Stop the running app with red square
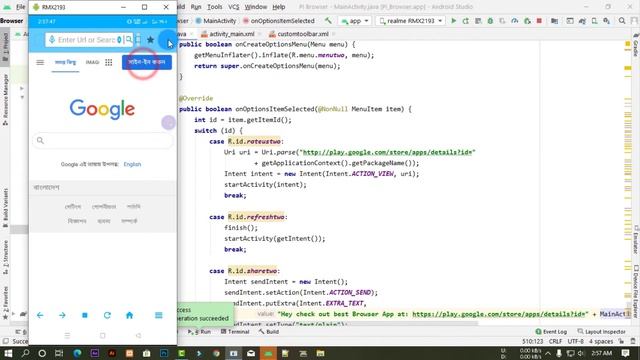The image size is (640, 360). [x=539, y=20]
